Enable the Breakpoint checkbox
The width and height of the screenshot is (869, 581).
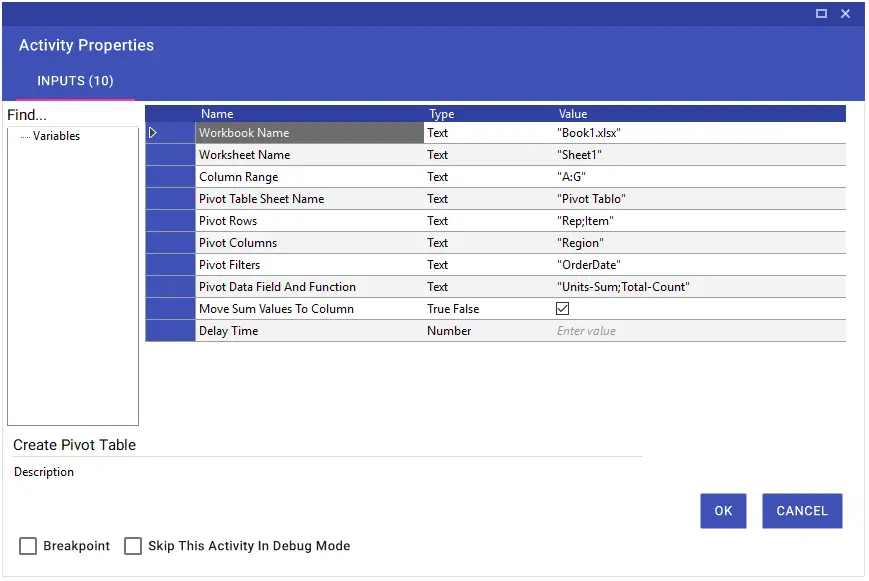coord(28,546)
